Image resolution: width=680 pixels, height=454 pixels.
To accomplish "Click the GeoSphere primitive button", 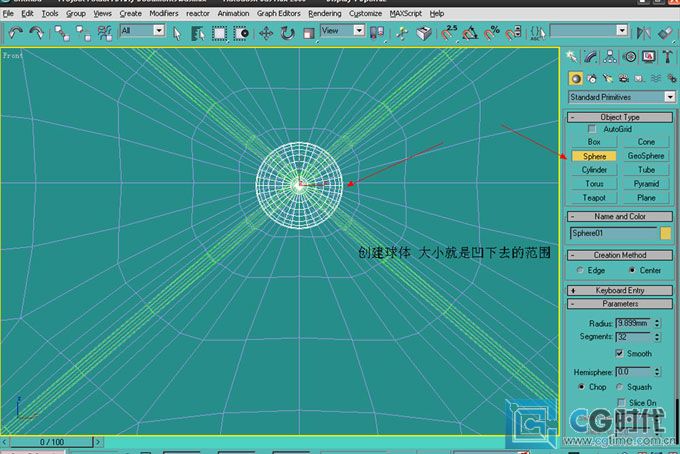I will [646, 156].
